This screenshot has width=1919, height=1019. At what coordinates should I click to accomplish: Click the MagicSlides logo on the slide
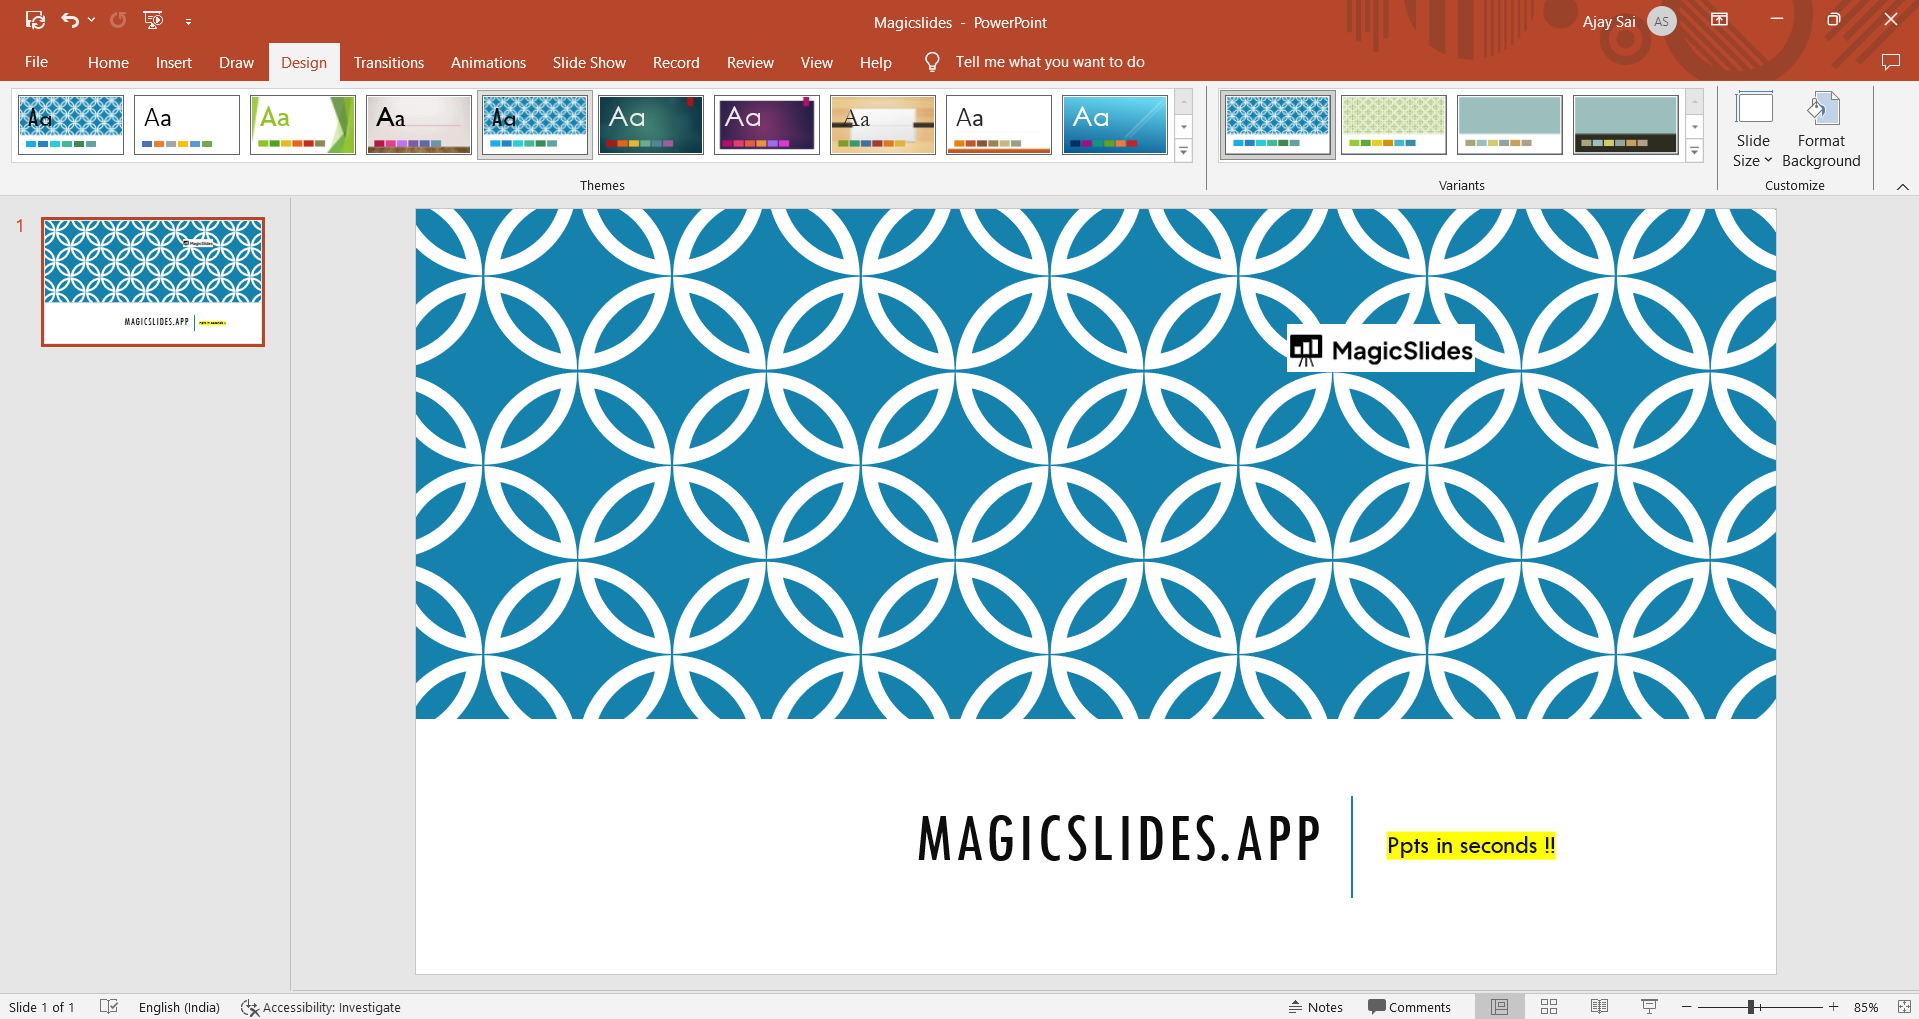tap(1381, 349)
